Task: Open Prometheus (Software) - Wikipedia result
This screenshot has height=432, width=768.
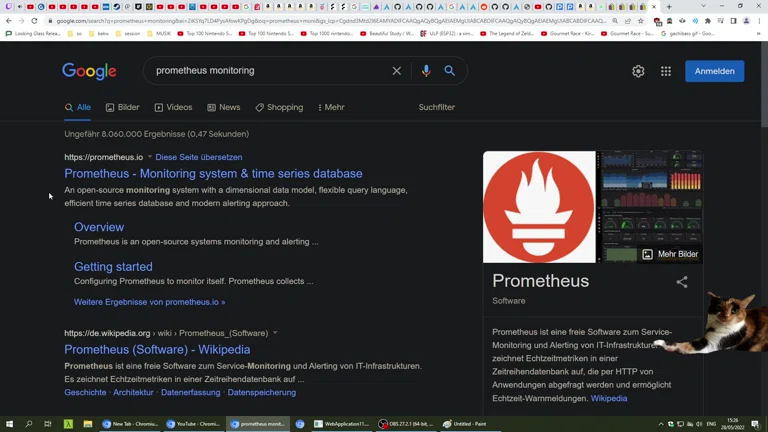Action: pos(157,349)
